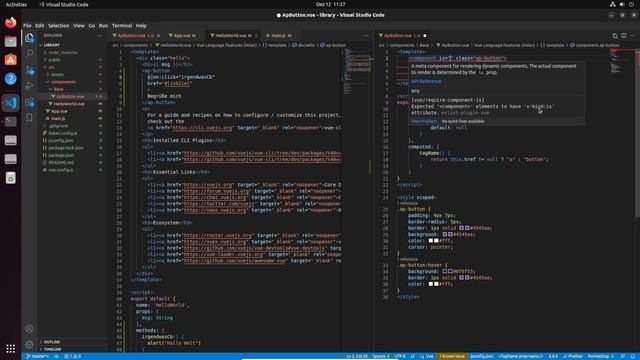Open the Extensions view
Image resolution: width=640 pixels, height=360 pixels.
tap(29, 102)
